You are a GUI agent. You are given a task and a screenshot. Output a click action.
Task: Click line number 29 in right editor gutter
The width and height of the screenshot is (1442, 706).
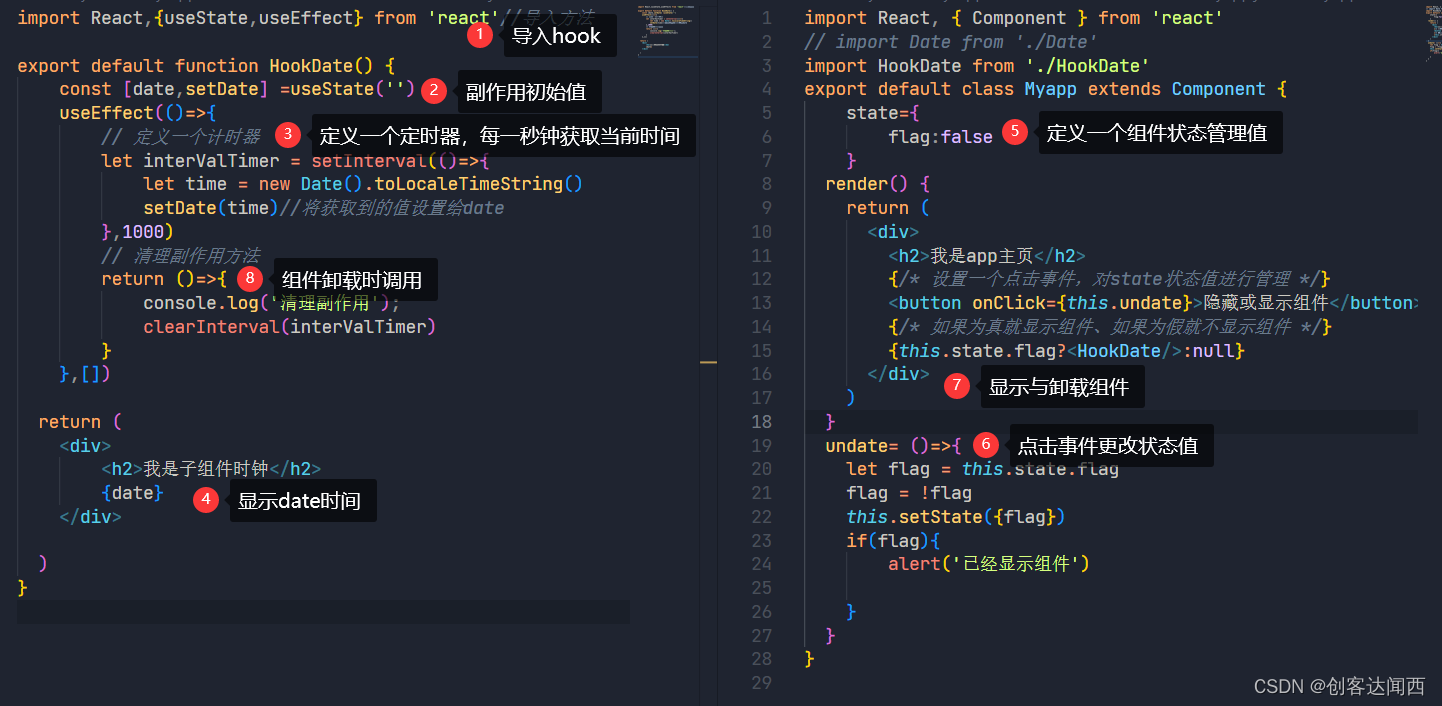(x=762, y=683)
